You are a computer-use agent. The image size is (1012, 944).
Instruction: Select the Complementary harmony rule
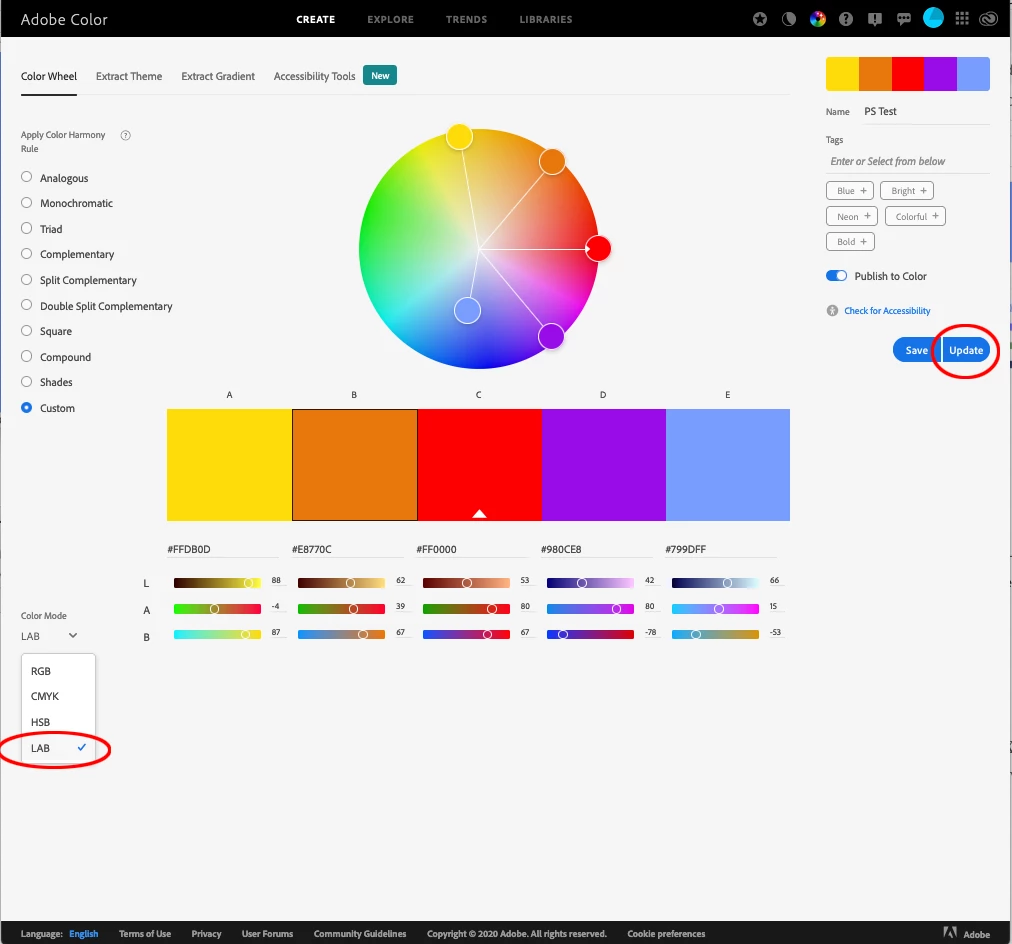(x=26, y=254)
